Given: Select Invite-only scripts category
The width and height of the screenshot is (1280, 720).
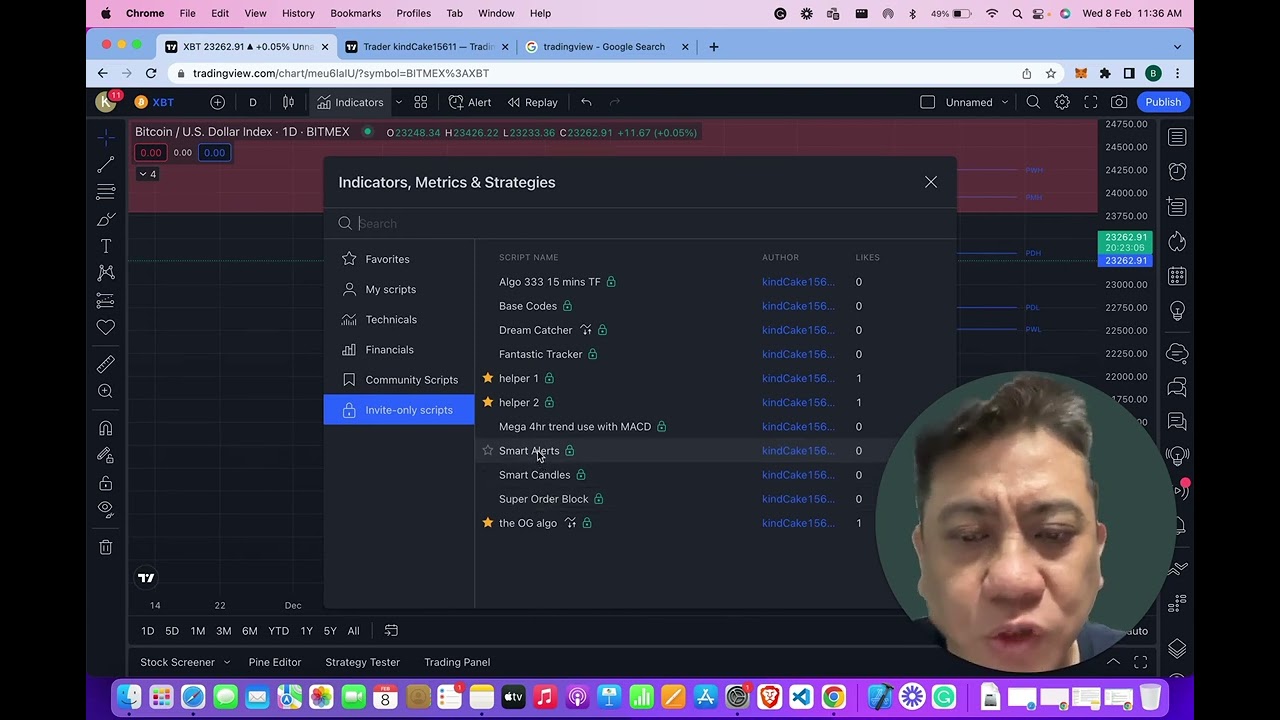Looking at the screenshot, I should [x=398, y=410].
